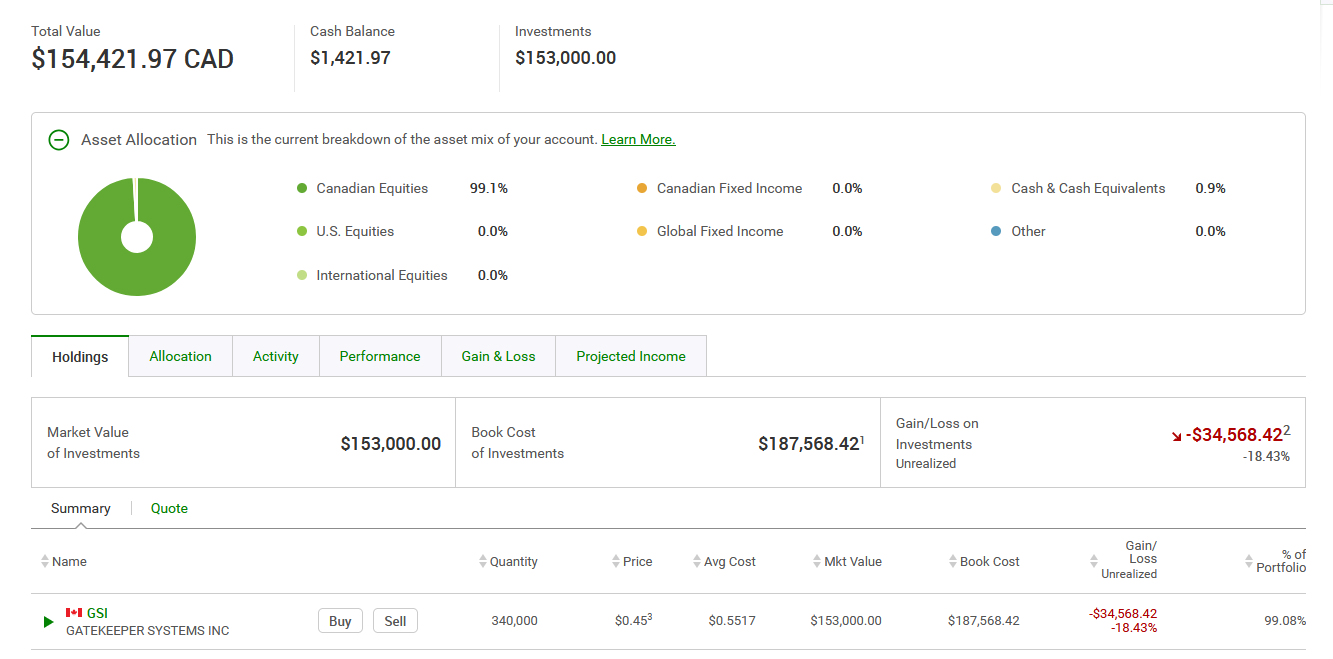This screenshot has height=659, width=1333.
Task: Open the Learn More link
Action: tap(638, 140)
